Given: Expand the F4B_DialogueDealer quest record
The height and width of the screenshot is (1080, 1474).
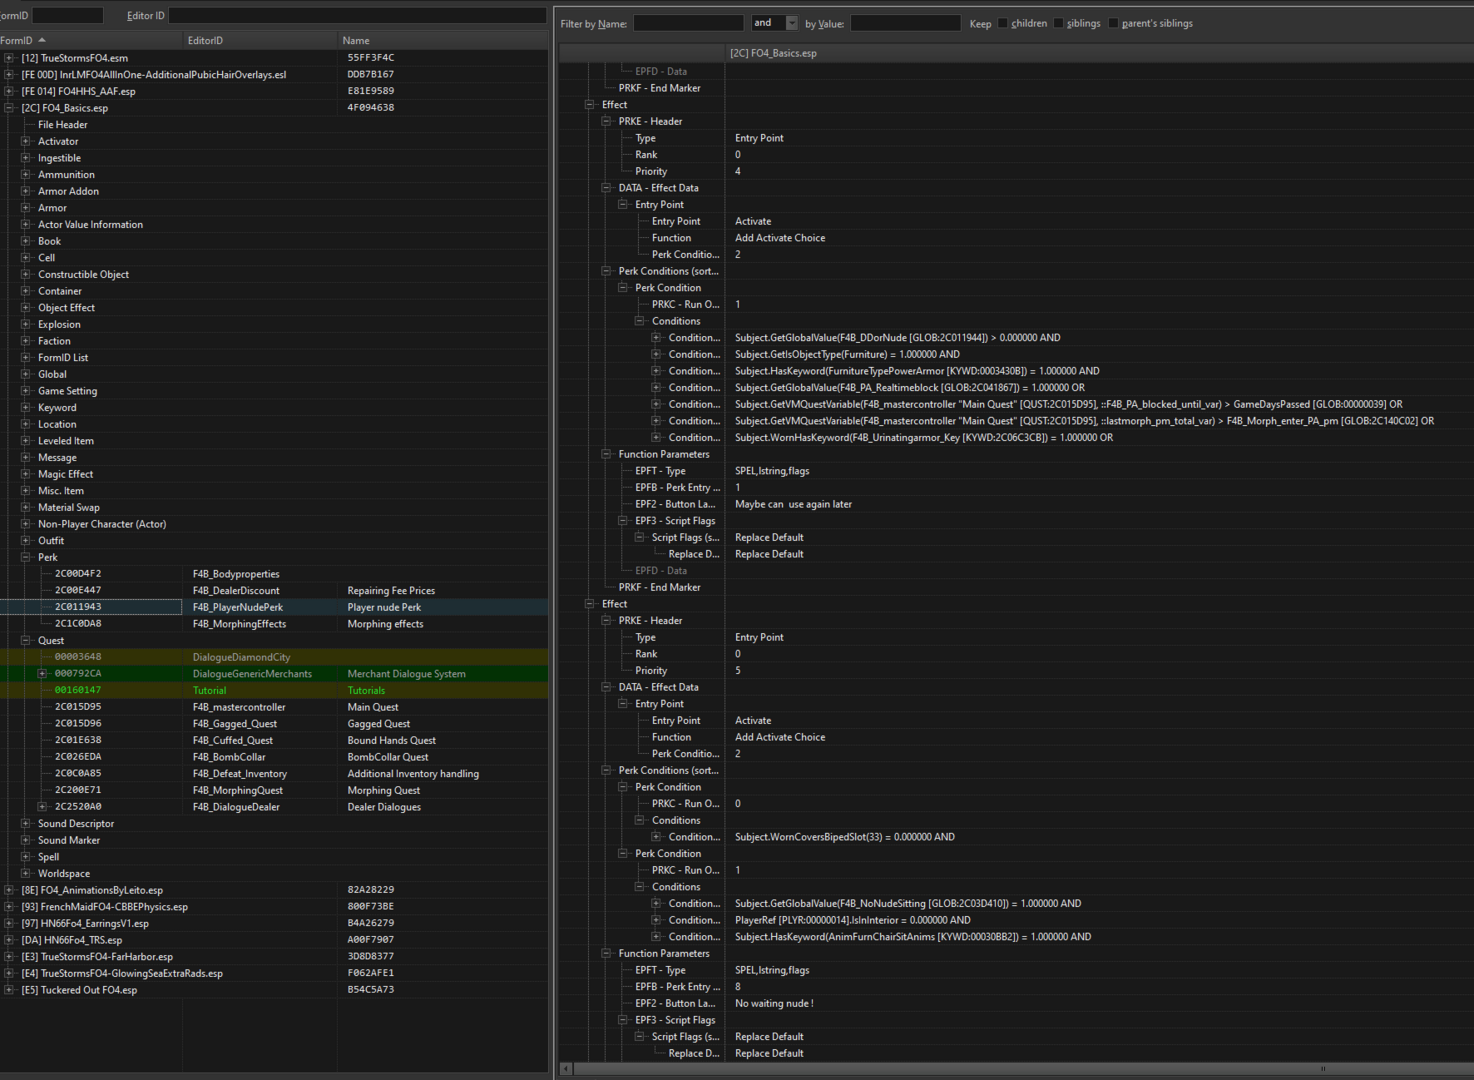Looking at the screenshot, I should [x=42, y=806].
